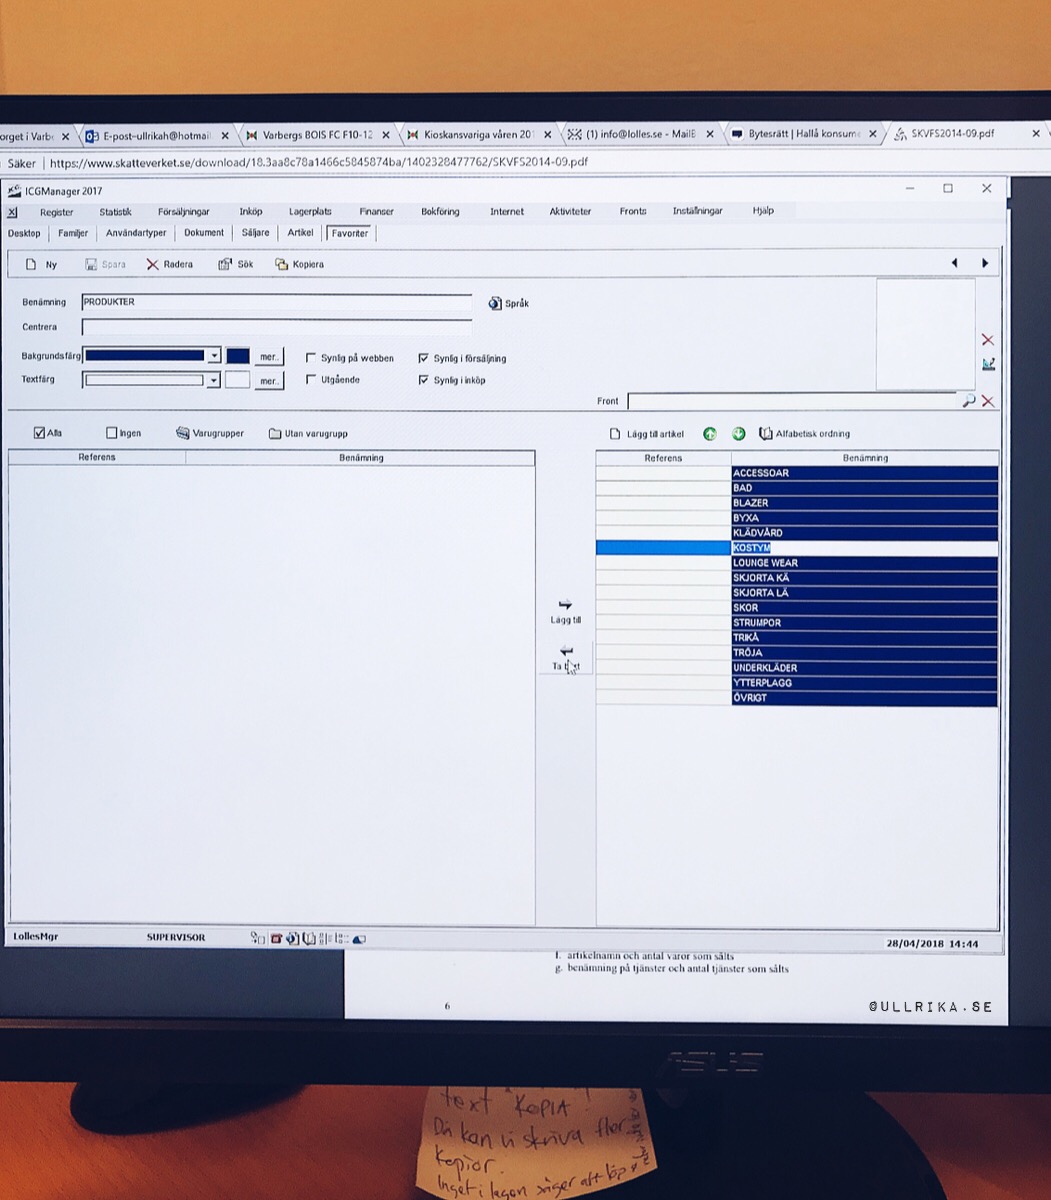Click the Alfabetisk ordning sort icon

(766, 434)
